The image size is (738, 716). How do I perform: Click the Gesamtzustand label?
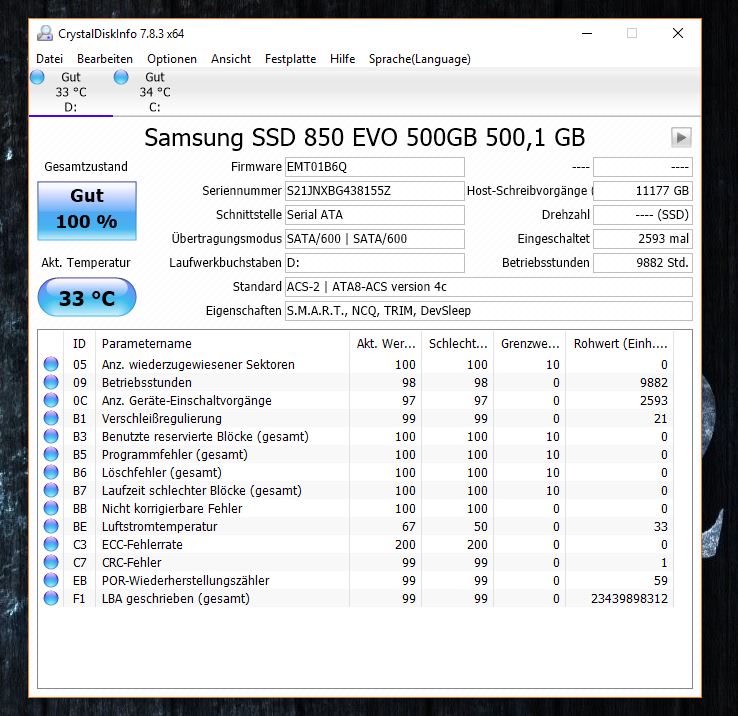pyautogui.click(x=86, y=167)
